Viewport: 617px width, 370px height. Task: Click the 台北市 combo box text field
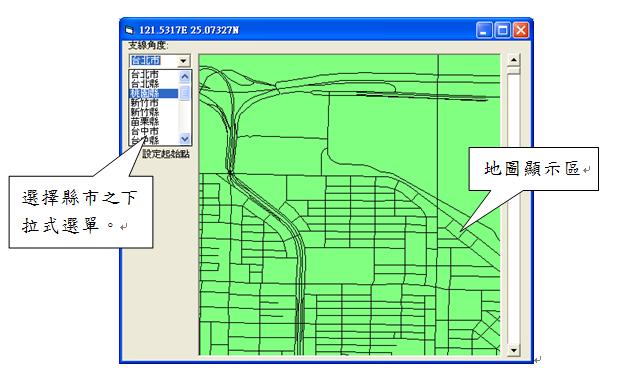pyautogui.click(x=153, y=61)
